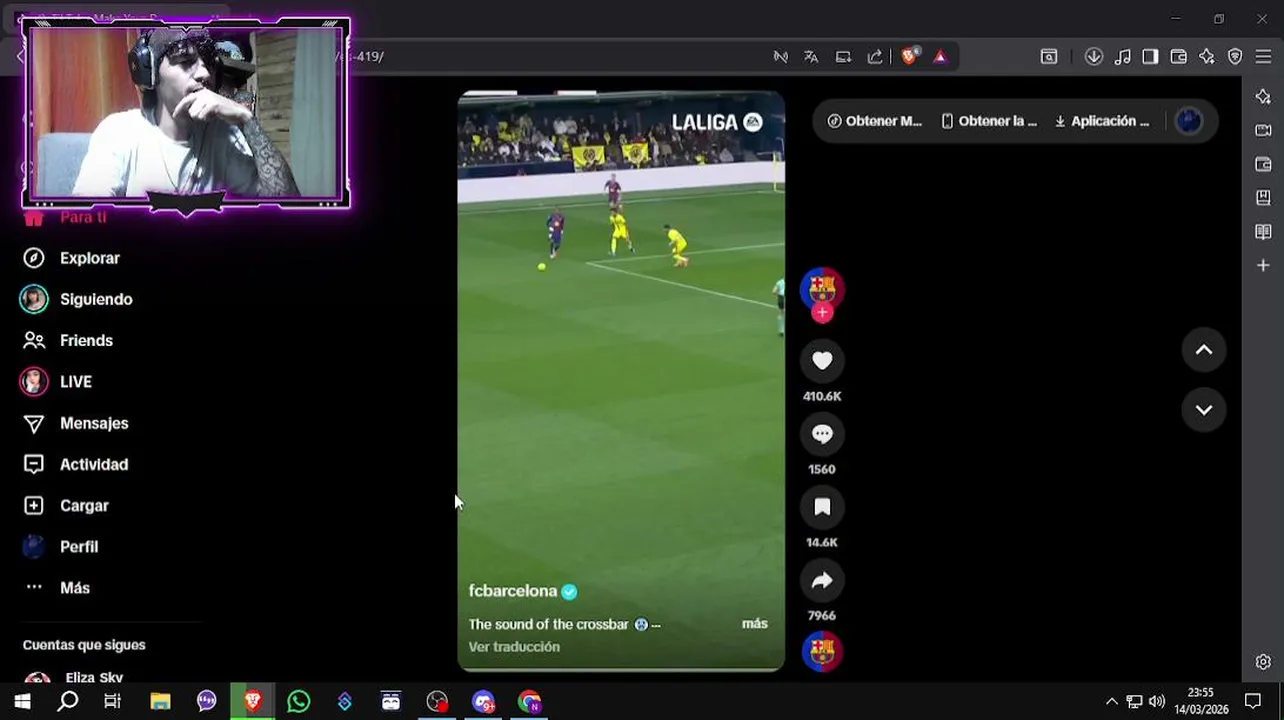Open Brave Wallet in toolbar
The width and height of the screenshot is (1284, 720).
1178,57
